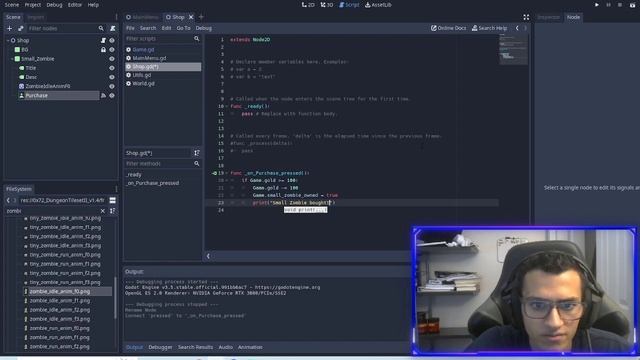Click the signal connection icon on line 19
The width and height of the screenshot is (640, 360).
pos(214,173)
